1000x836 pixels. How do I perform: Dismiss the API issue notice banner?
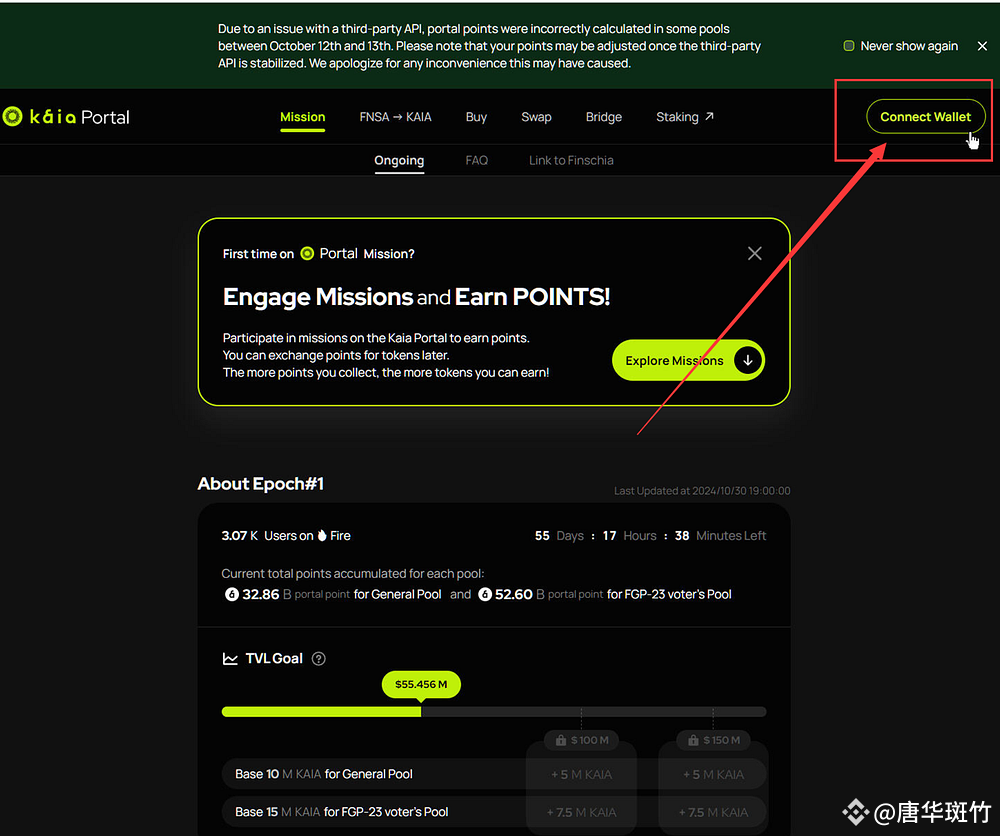982,46
